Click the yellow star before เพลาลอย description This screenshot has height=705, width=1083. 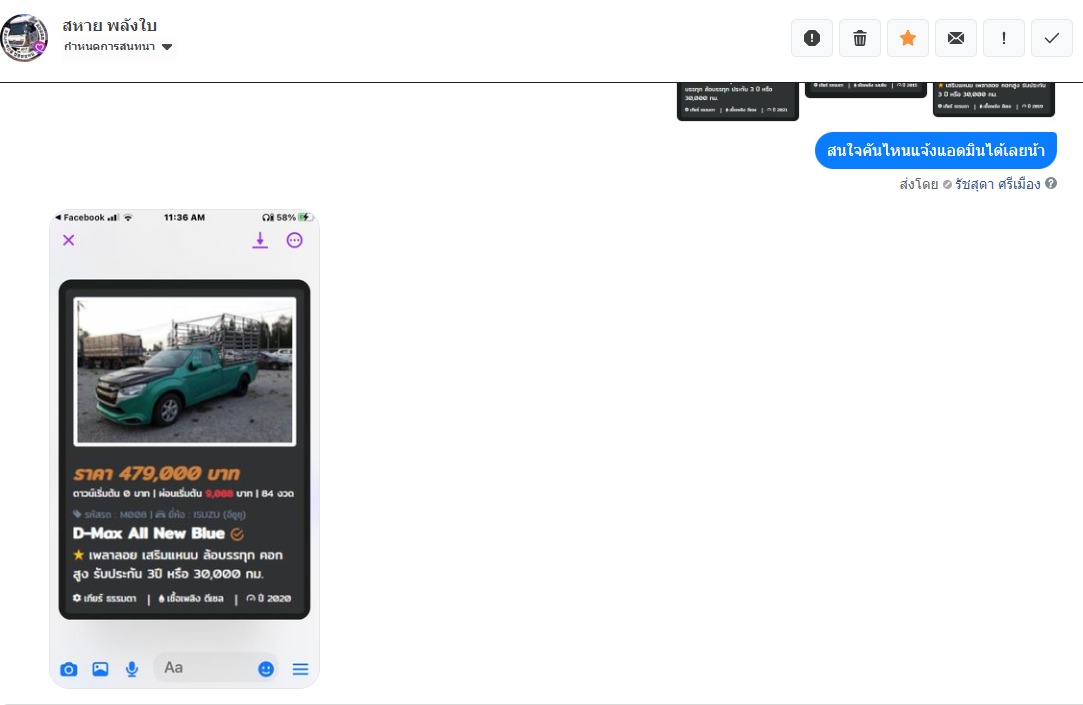(x=79, y=554)
